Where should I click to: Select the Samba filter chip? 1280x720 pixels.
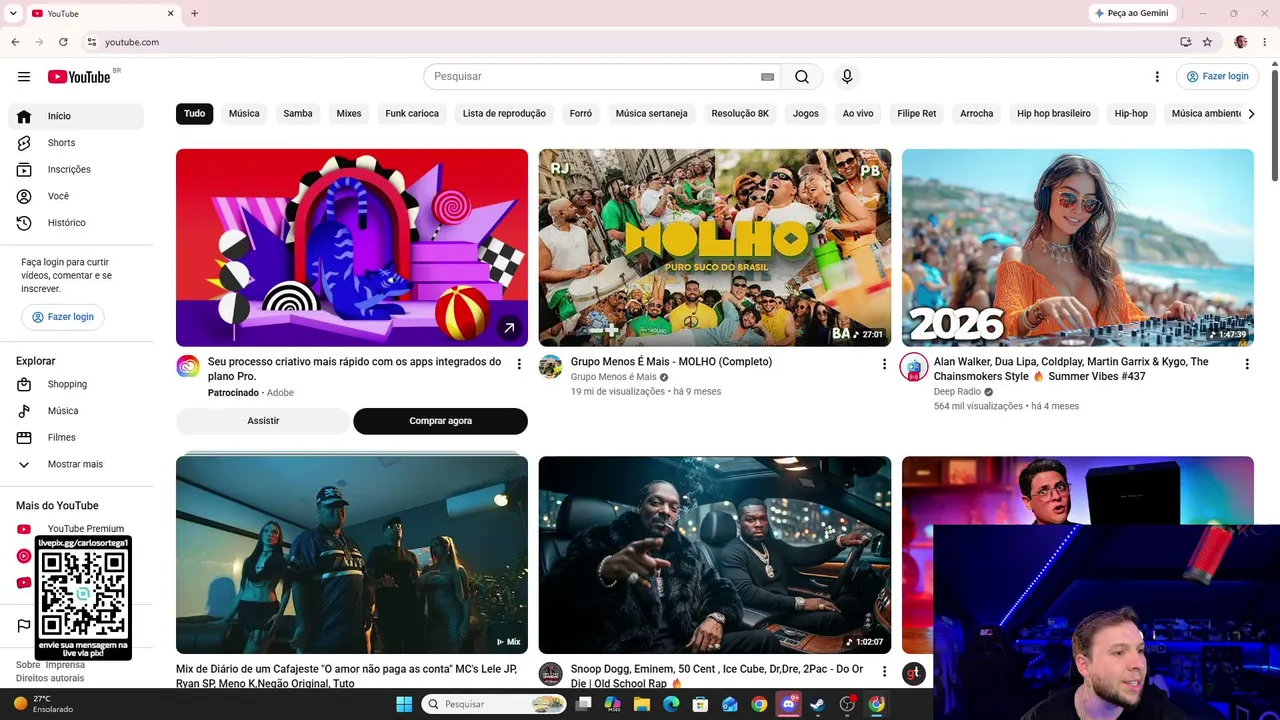298,114
